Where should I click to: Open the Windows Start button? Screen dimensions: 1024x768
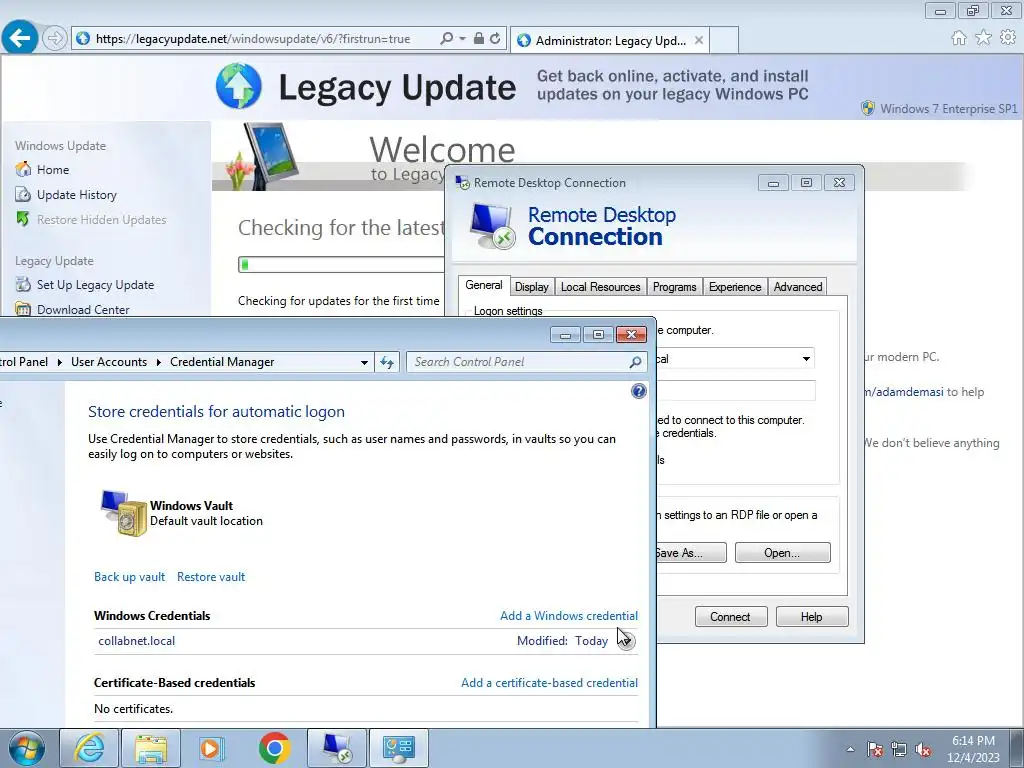(x=27, y=748)
